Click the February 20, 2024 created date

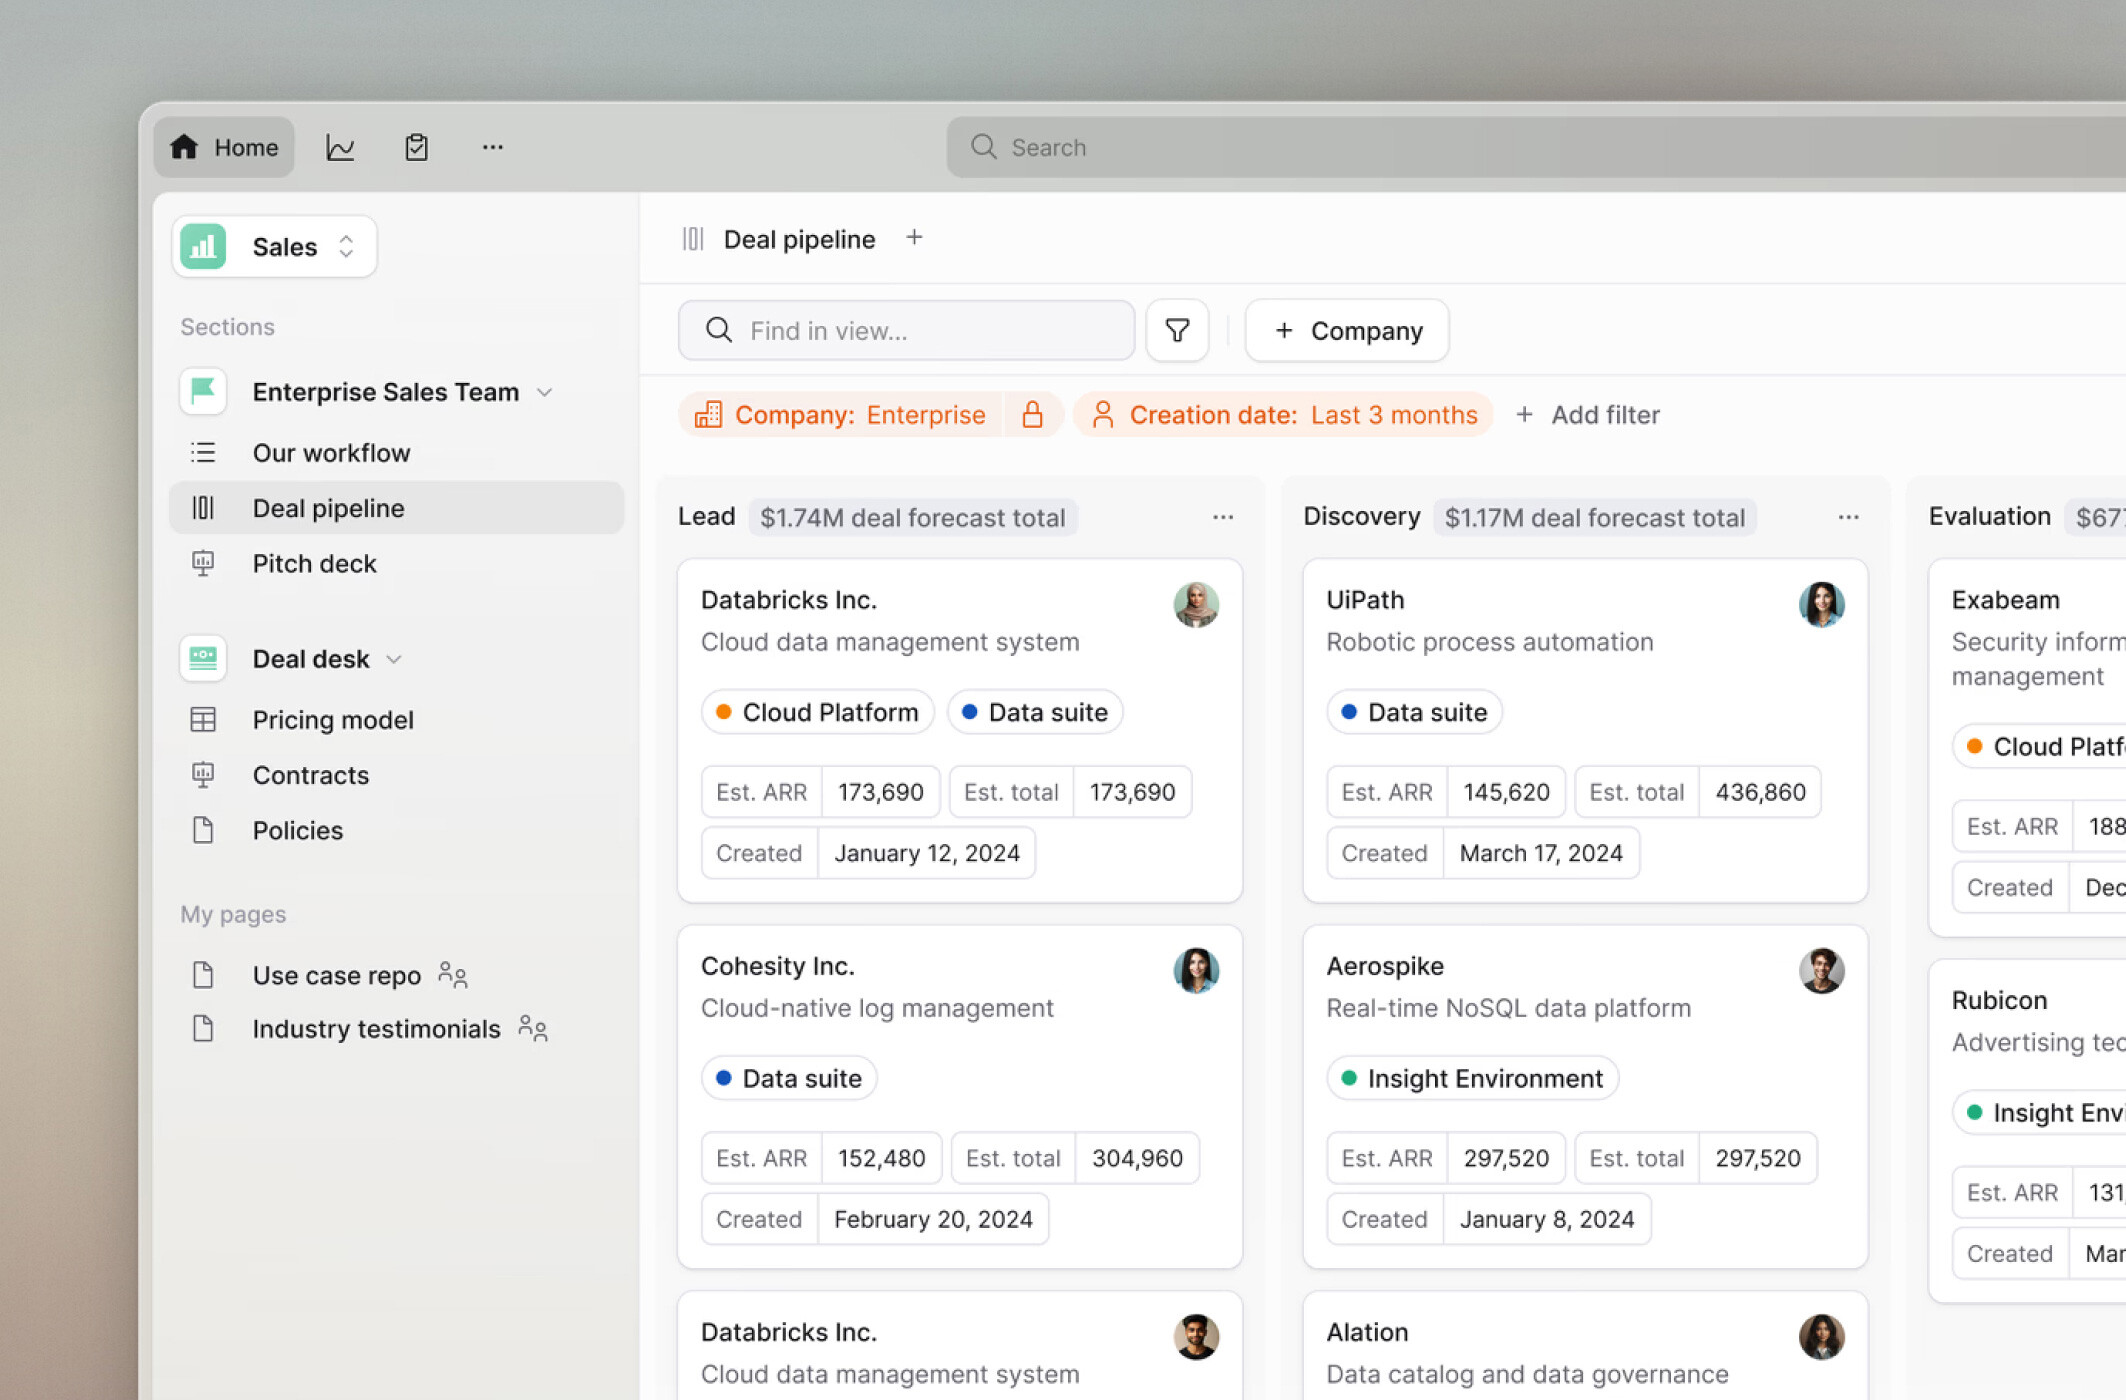click(933, 1219)
